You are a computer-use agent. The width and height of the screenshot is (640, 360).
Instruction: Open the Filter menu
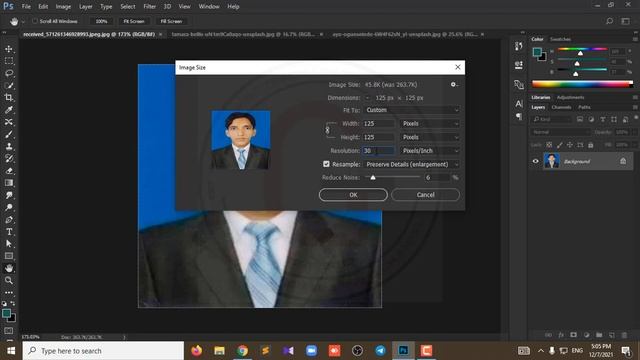[x=149, y=7]
